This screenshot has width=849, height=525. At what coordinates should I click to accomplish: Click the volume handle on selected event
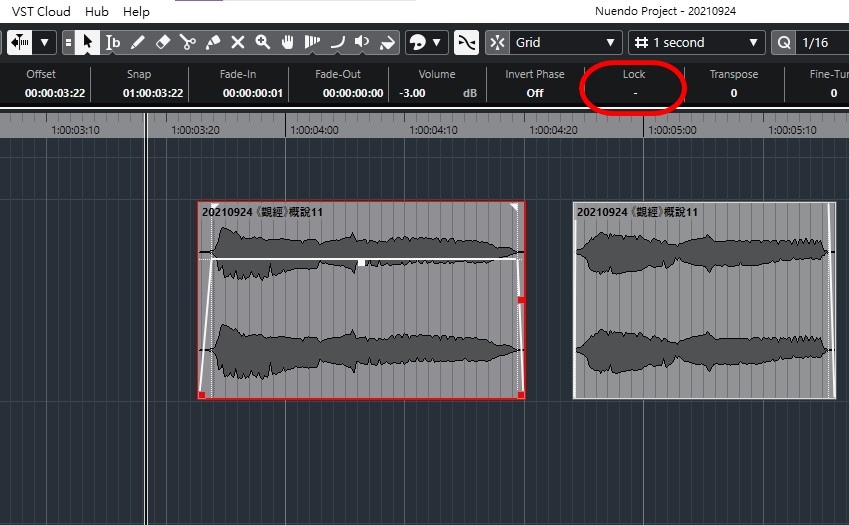tap(361, 262)
